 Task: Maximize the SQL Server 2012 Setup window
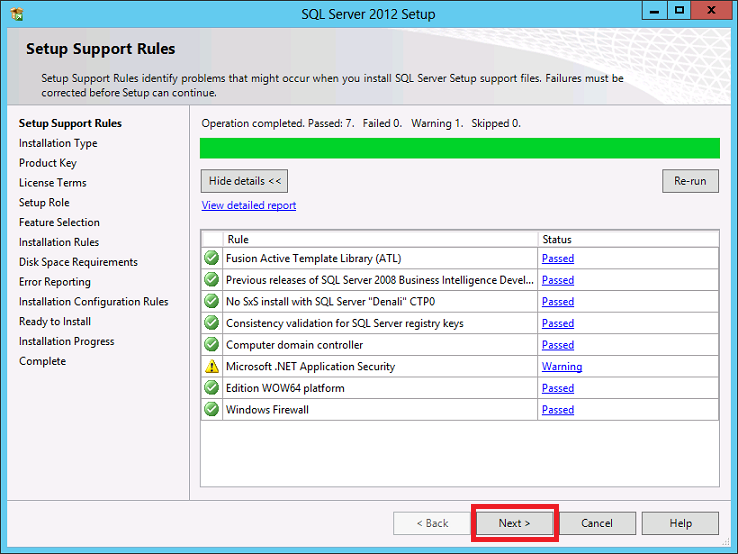coord(679,11)
